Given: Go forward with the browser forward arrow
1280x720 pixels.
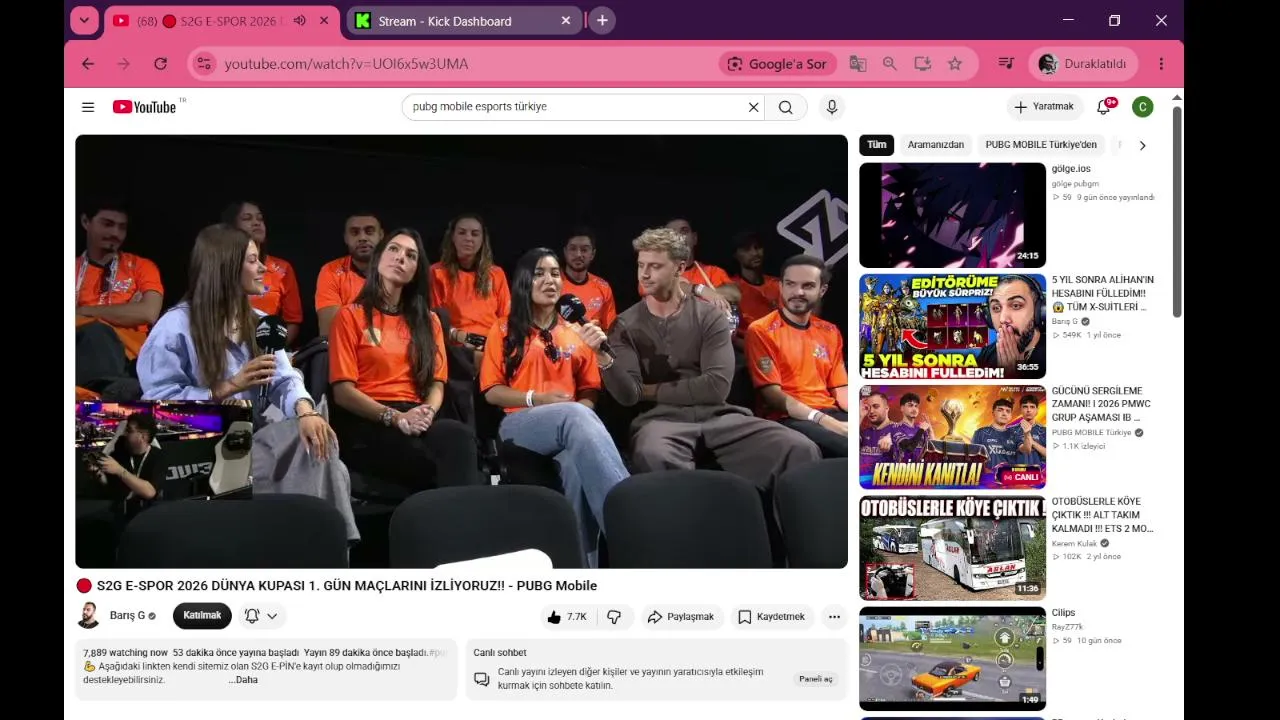Looking at the screenshot, I should click(x=124, y=64).
